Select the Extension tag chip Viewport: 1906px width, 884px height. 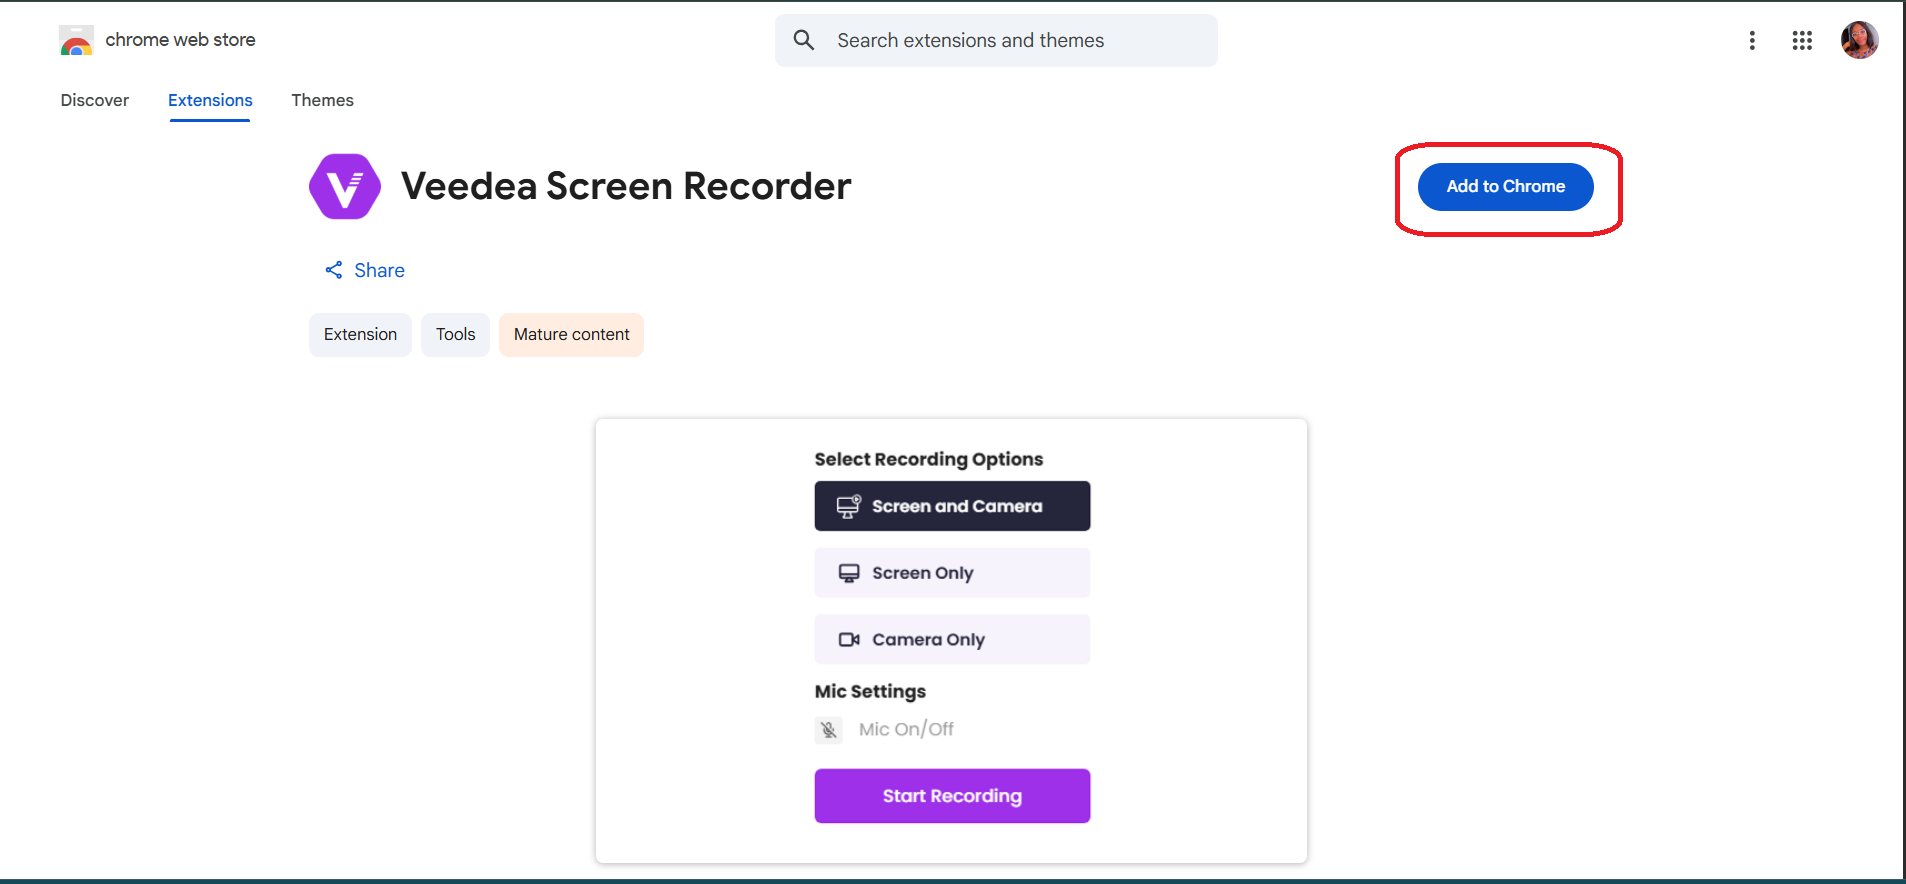tap(360, 335)
